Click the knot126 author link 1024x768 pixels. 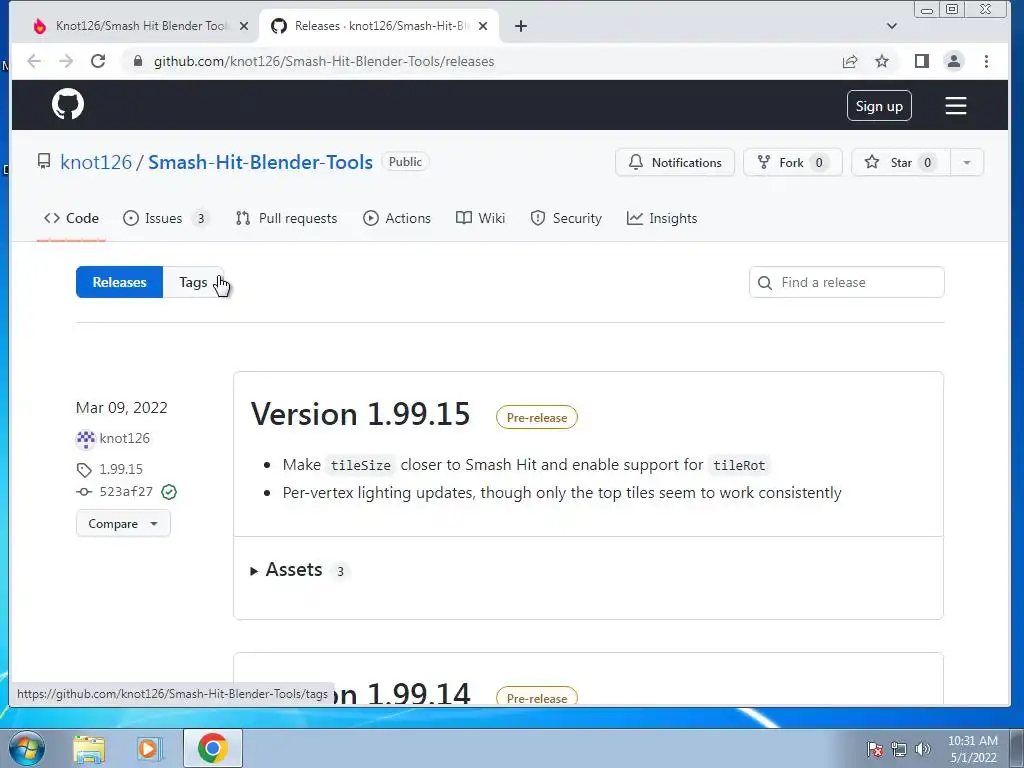point(124,438)
